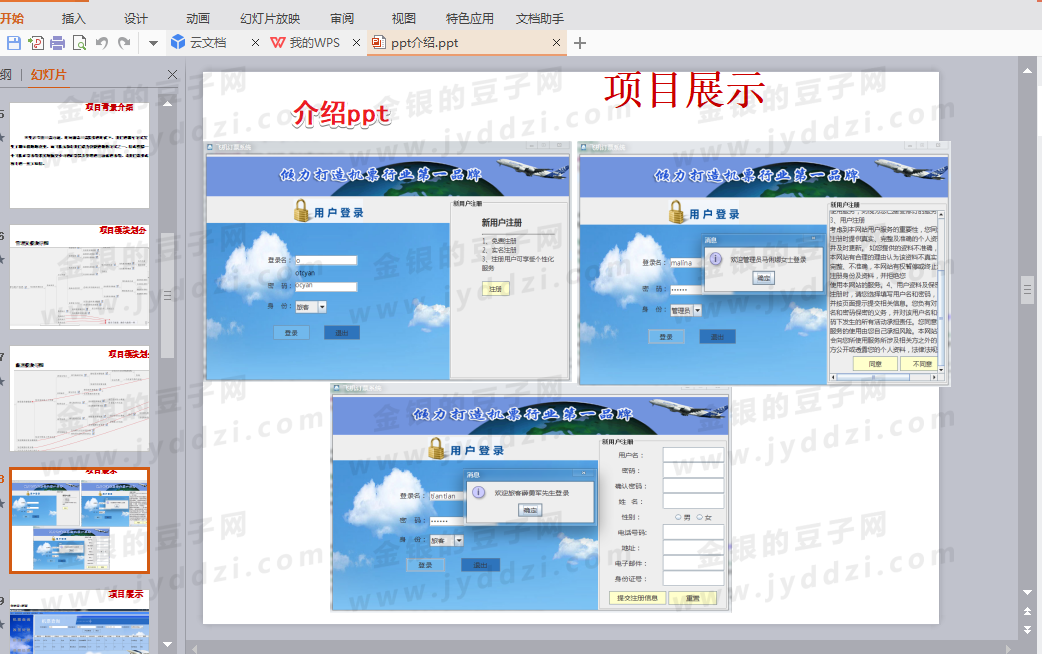Click 身份 dropdown in first login screenshot

310,307
